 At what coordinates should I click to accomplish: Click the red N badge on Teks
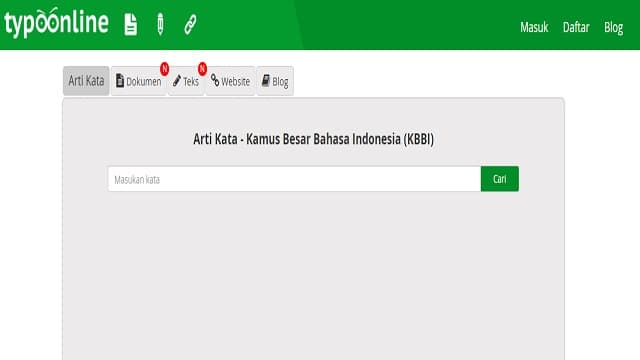(x=202, y=69)
